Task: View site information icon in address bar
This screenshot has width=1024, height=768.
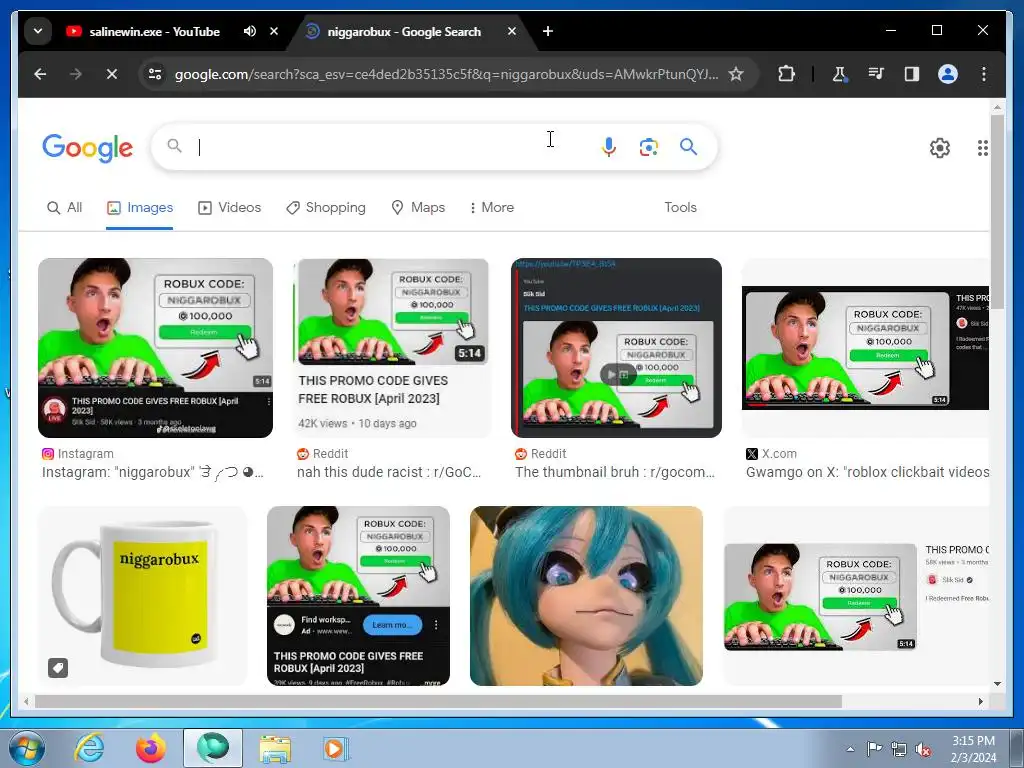Action: 155,74
